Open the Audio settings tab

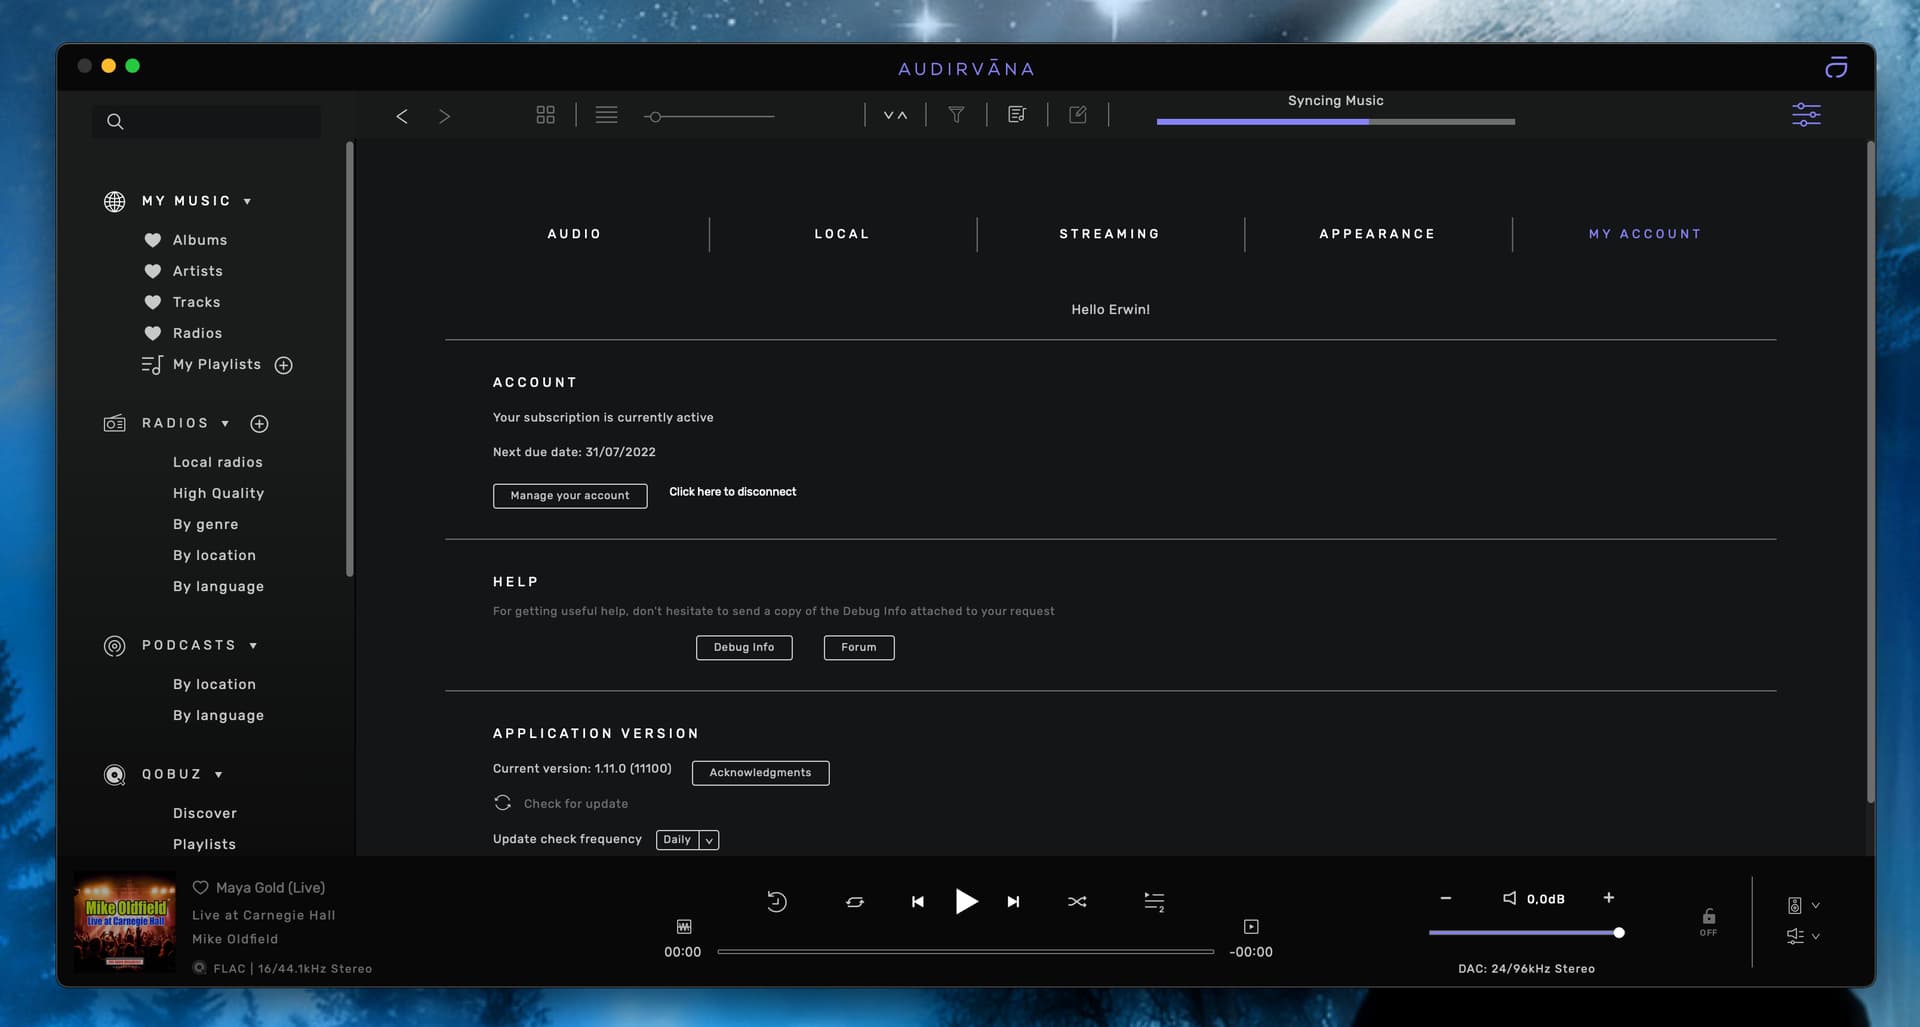pyautogui.click(x=574, y=234)
